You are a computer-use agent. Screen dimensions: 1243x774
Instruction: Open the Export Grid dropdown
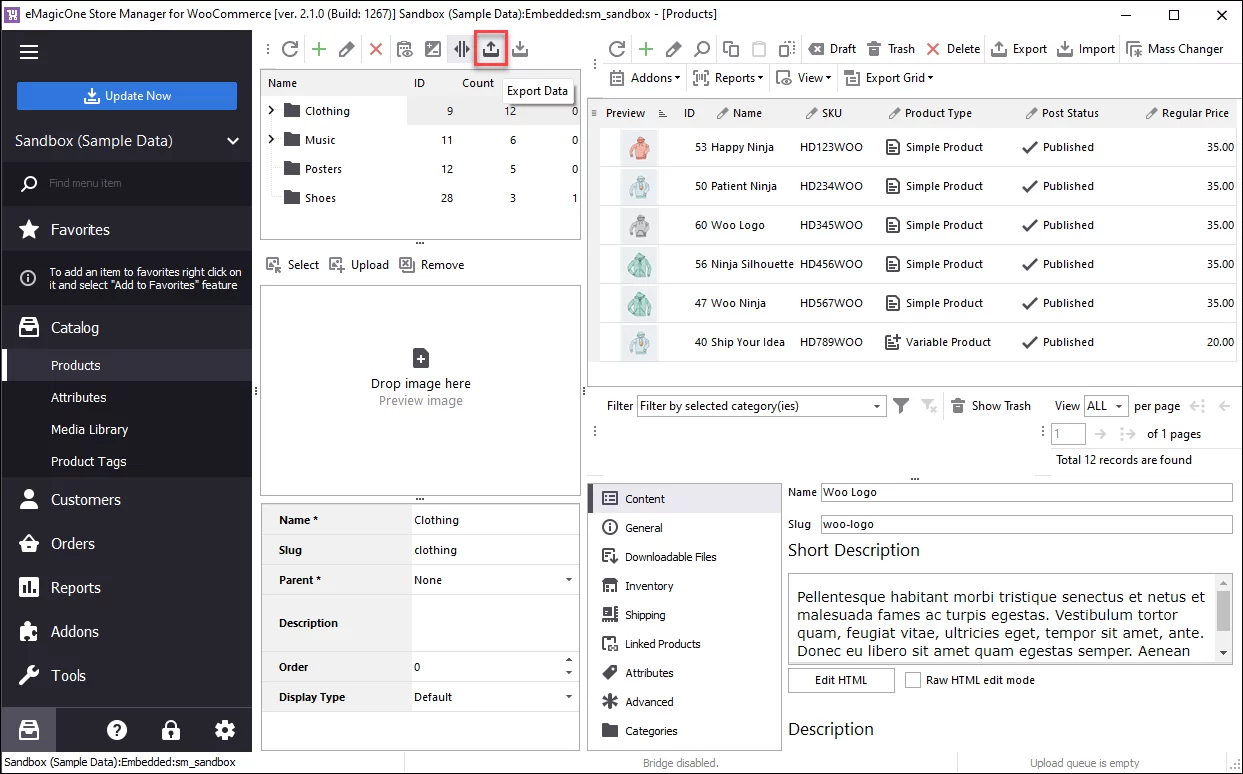pos(889,78)
